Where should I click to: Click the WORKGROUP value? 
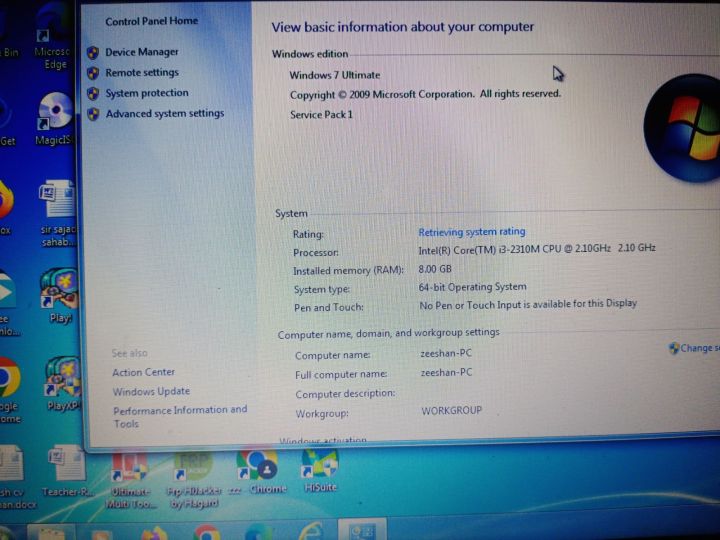452,411
